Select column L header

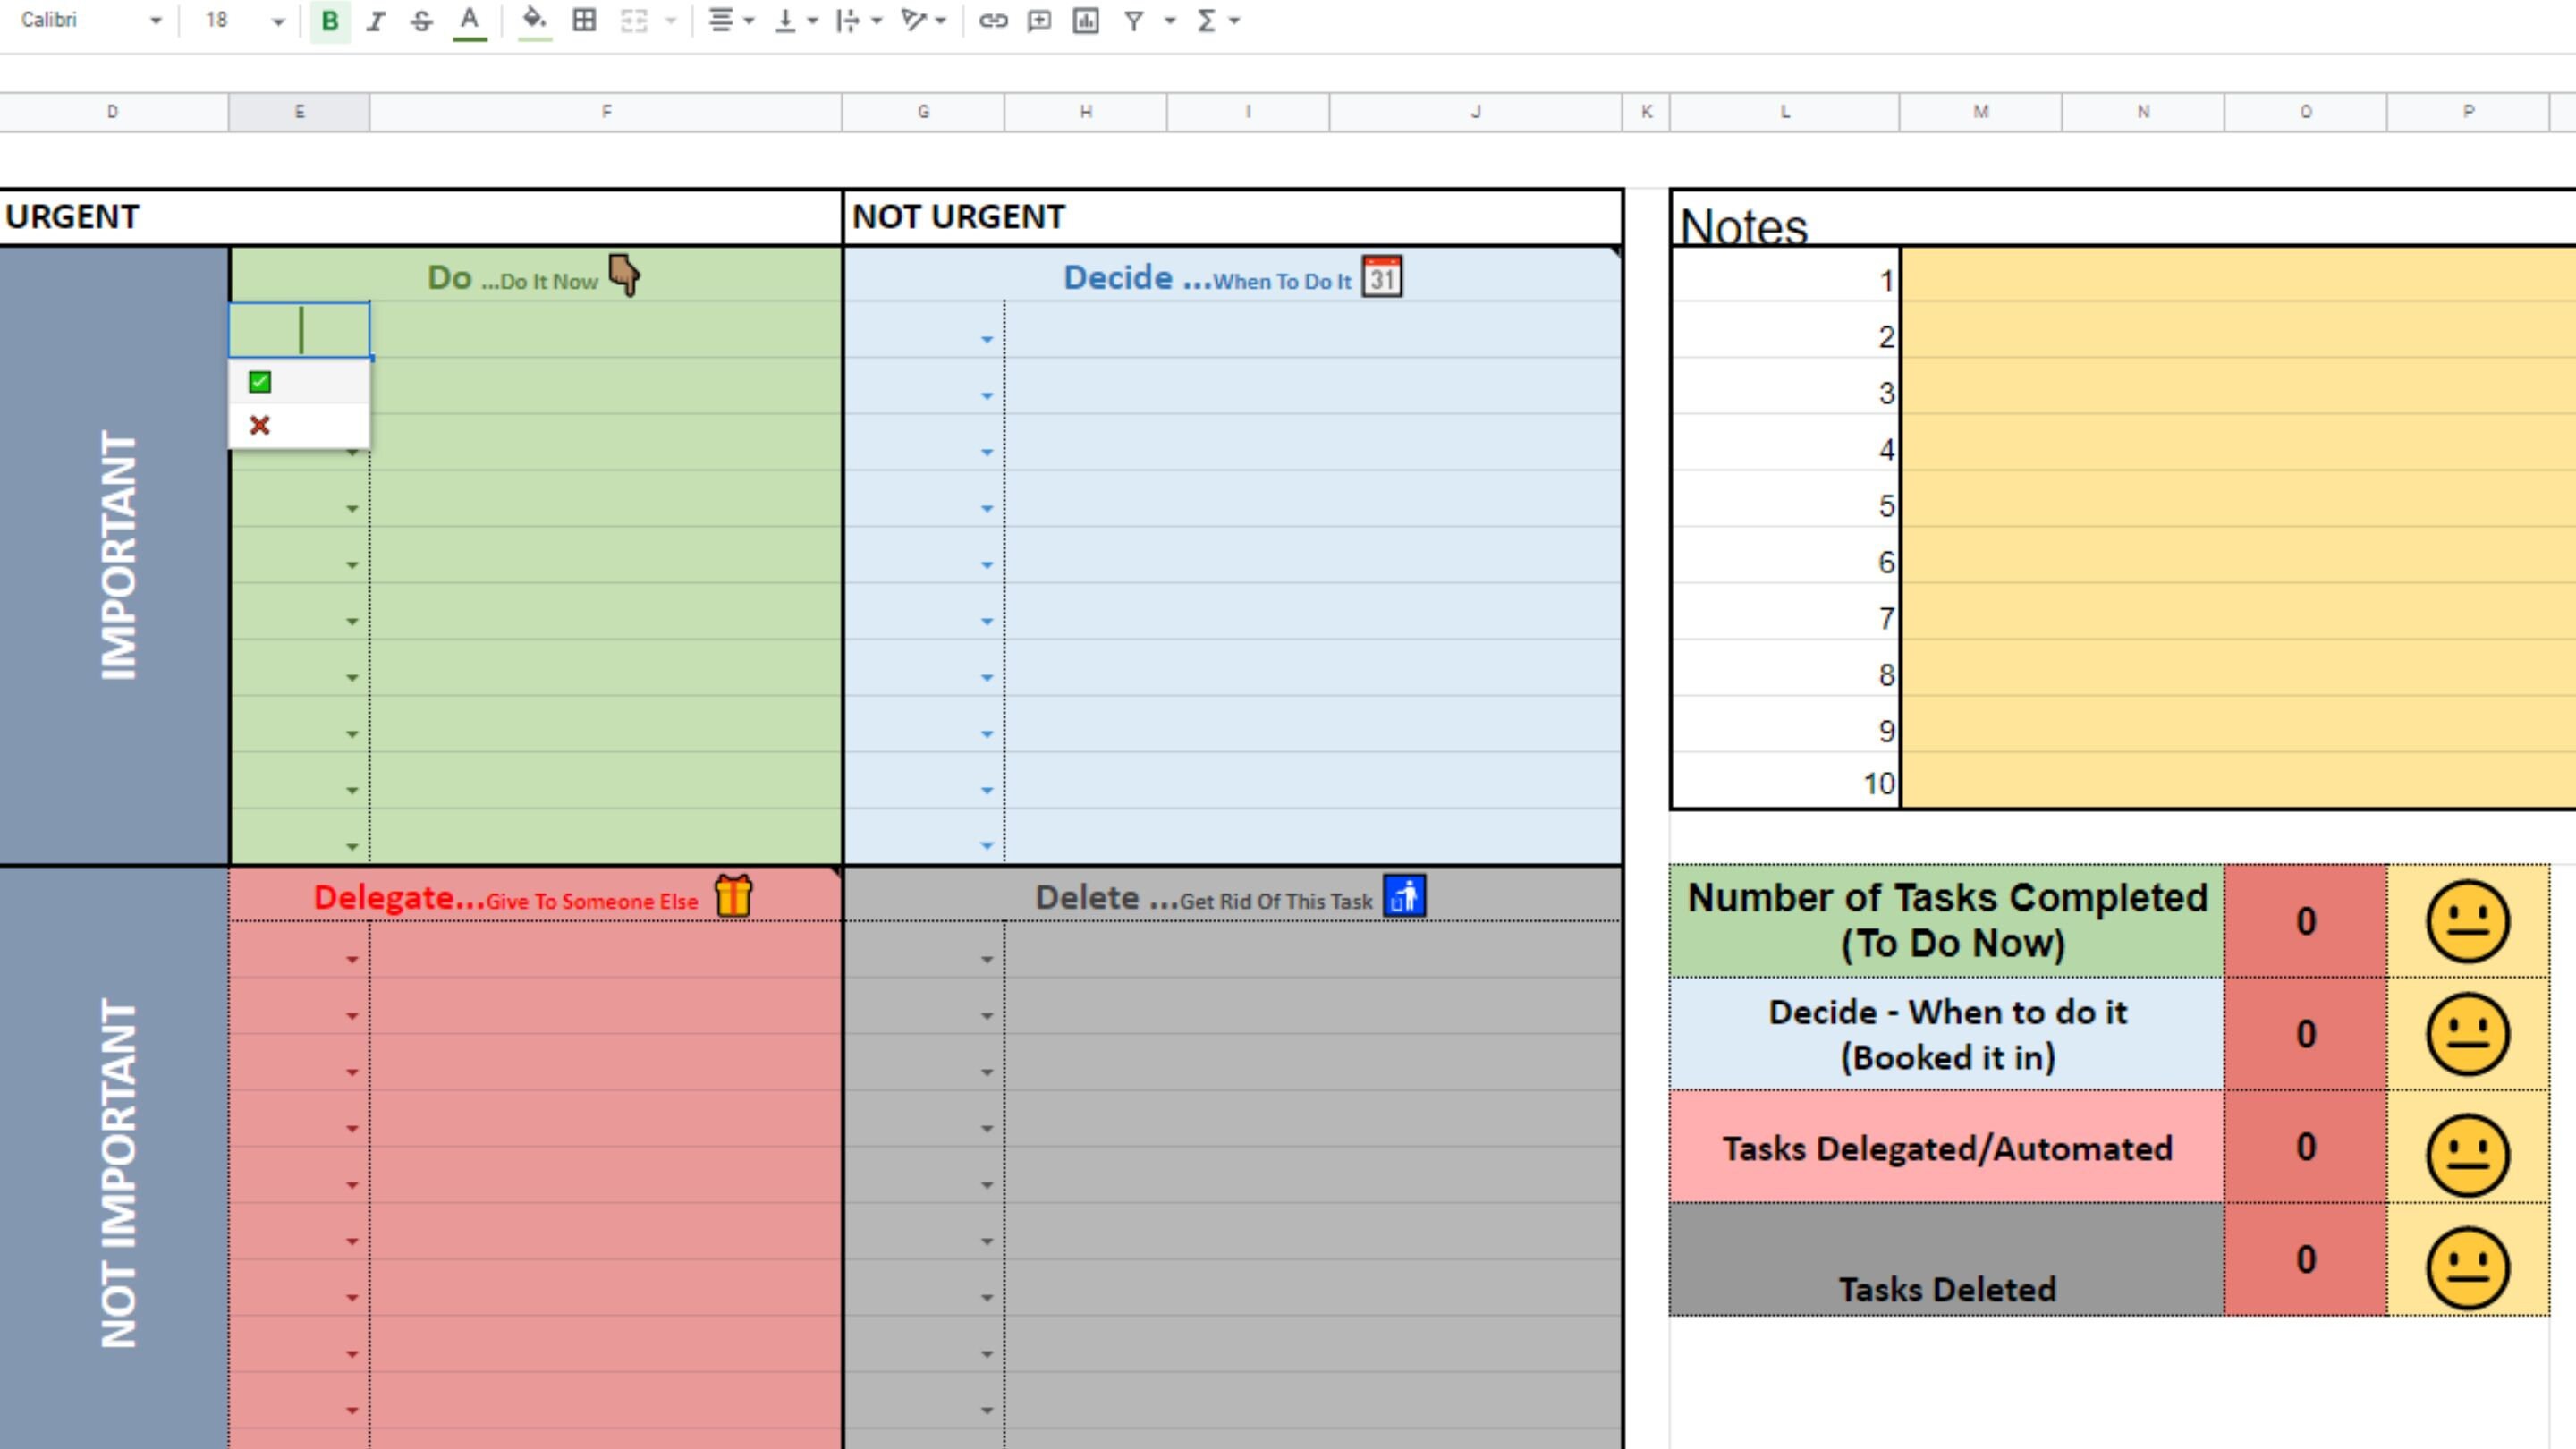coord(1785,112)
